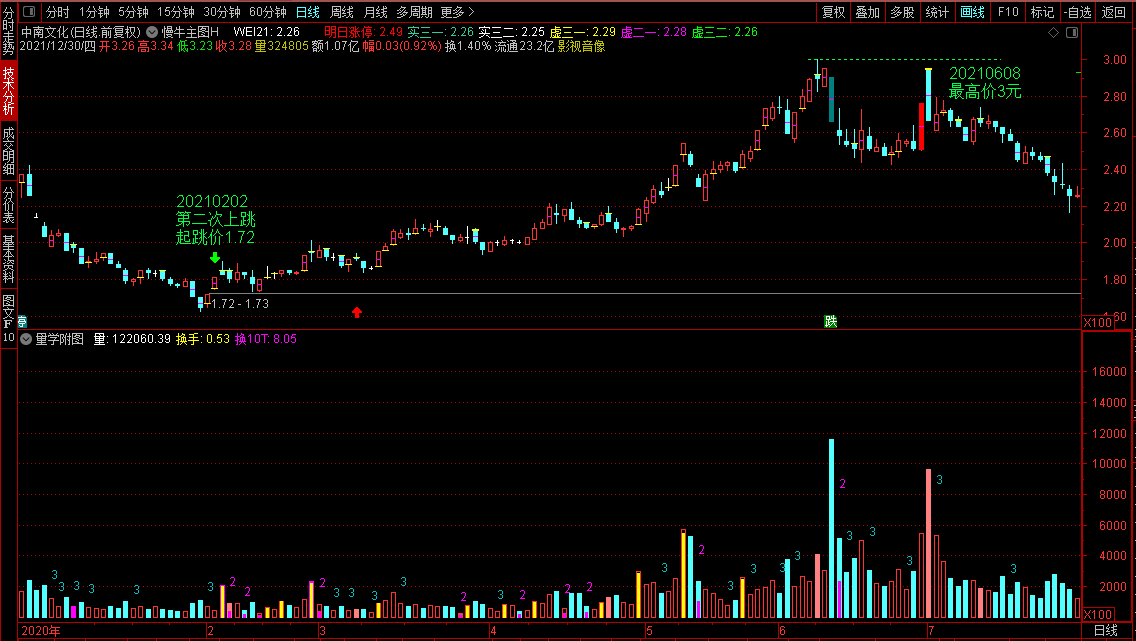
Task: Click the 换10T: 8.05 value
Action: click(266, 339)
